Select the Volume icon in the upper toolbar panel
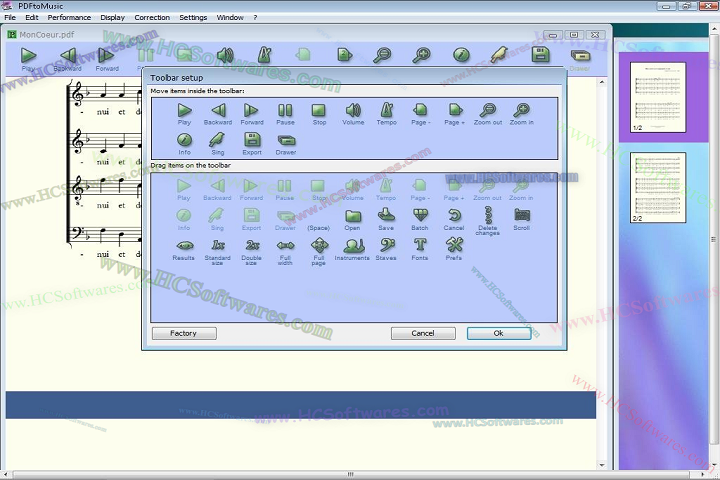The height and width of the screenshot is (480, 720). 353,111
